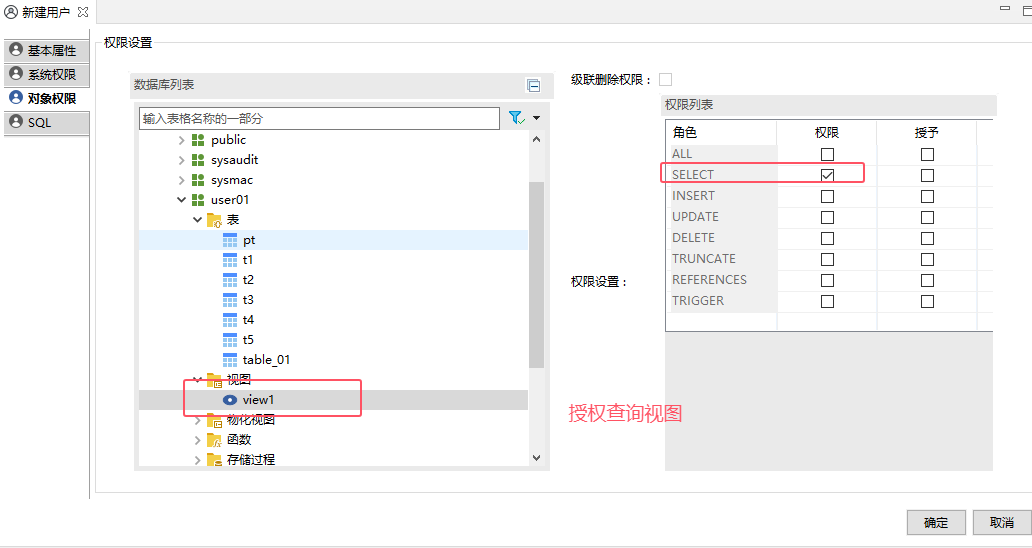Enable the INSERT 权限 checkbox

827,196
